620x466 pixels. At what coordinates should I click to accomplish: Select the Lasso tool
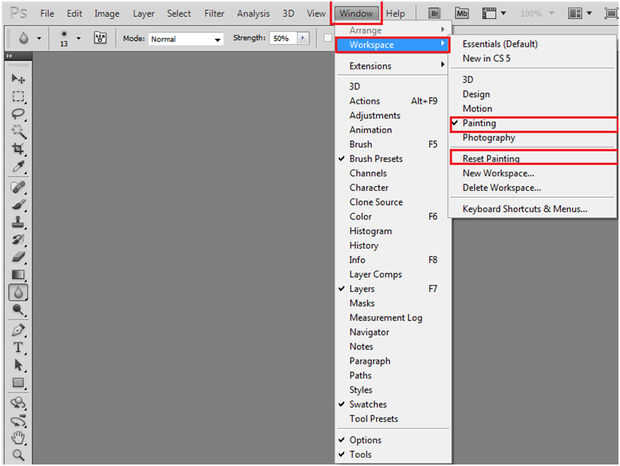click(x=18, y=114)
